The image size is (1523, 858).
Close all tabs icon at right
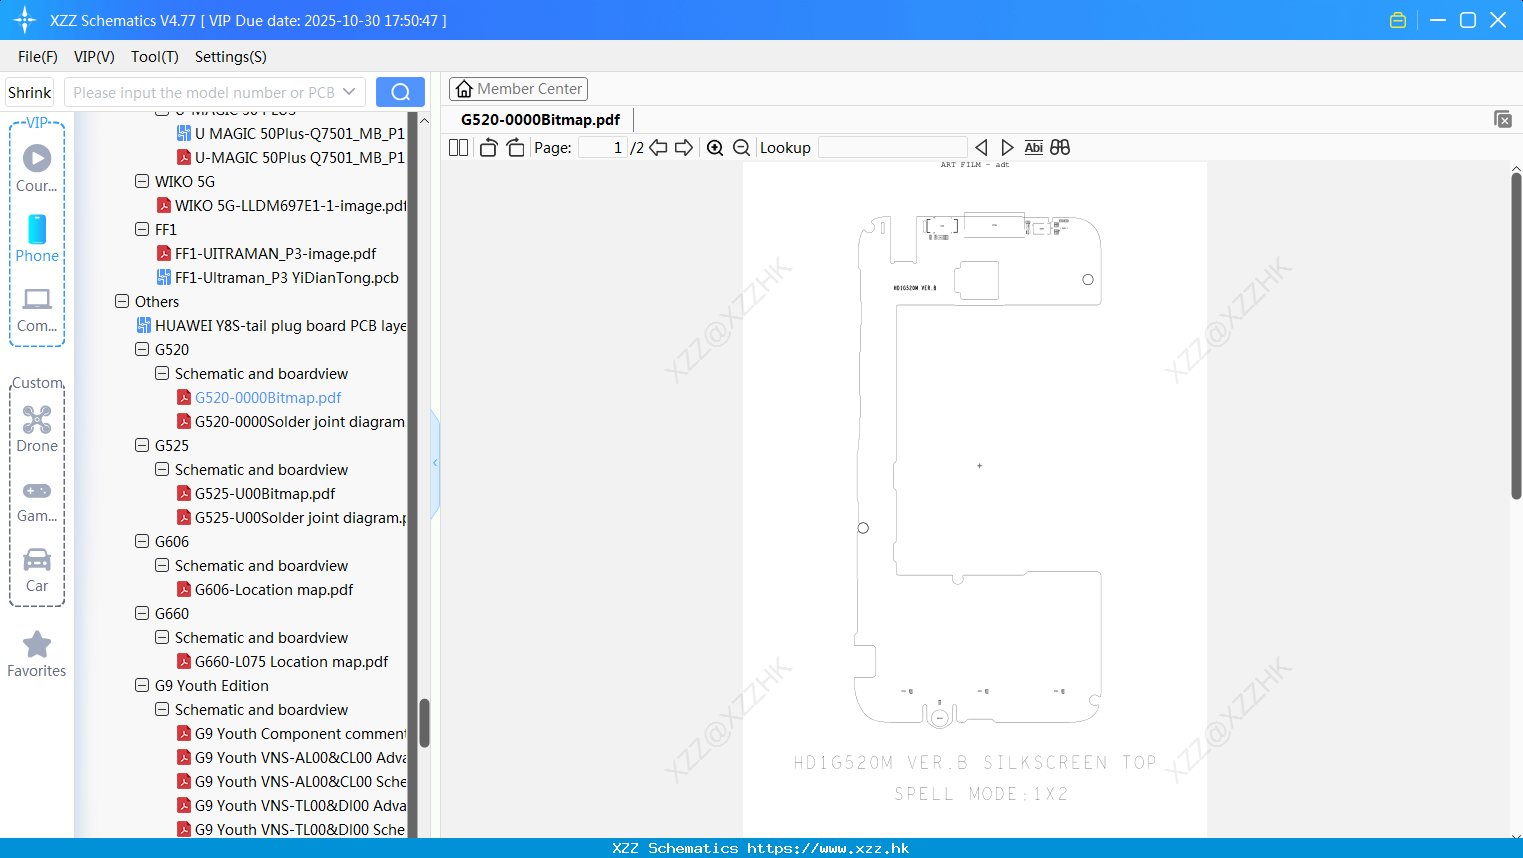(x=1502, y=119)
